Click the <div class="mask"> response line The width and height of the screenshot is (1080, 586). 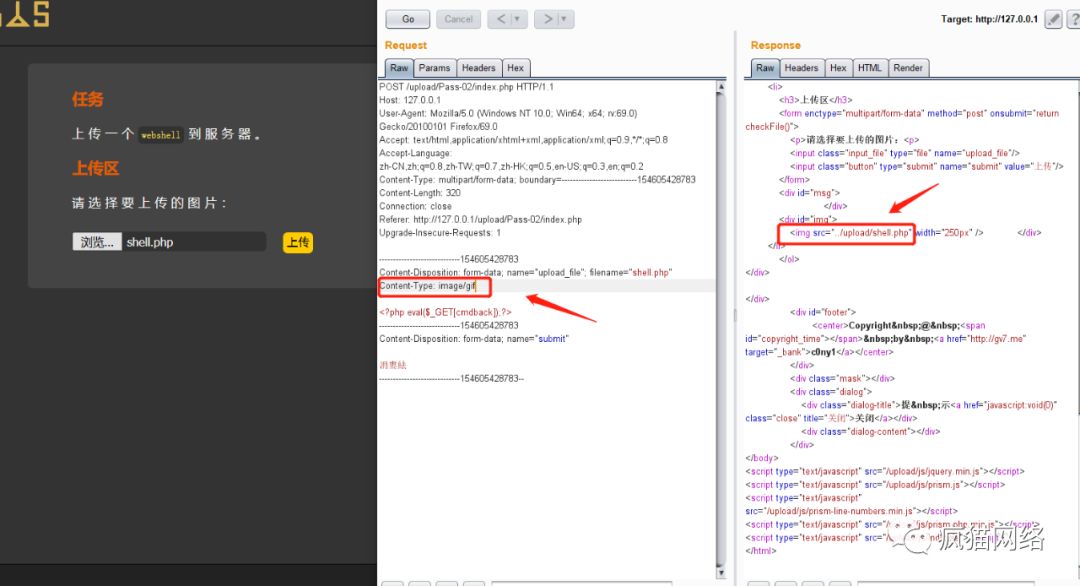tap(842, 378)
